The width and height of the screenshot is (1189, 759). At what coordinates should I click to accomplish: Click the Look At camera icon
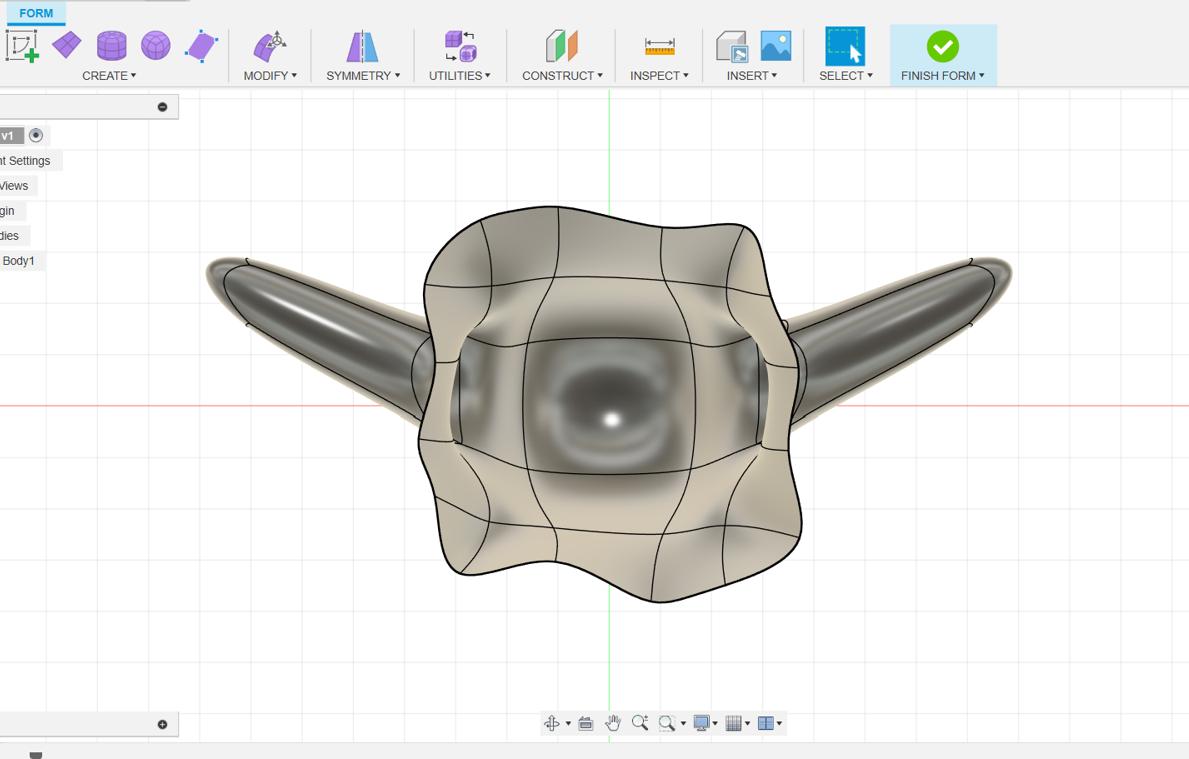point(585,723)
